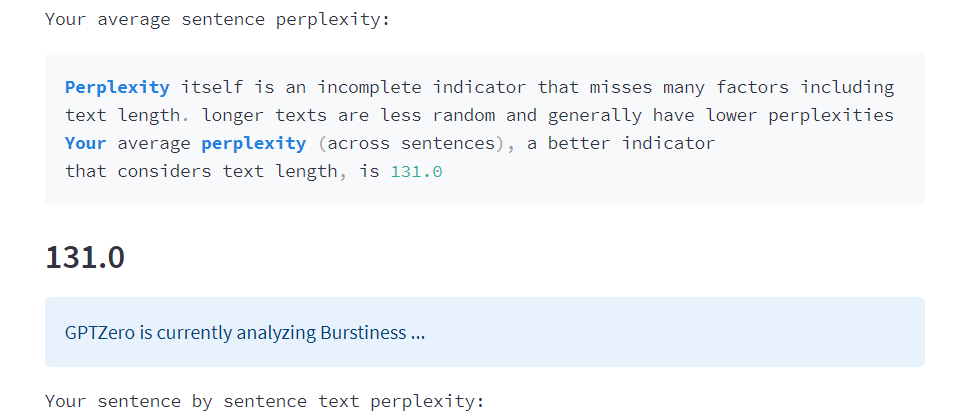The height and width of the screenshot is (419, 954).
Task: Click the teal 131.0 value in code block
Action: tap(417, 171)
